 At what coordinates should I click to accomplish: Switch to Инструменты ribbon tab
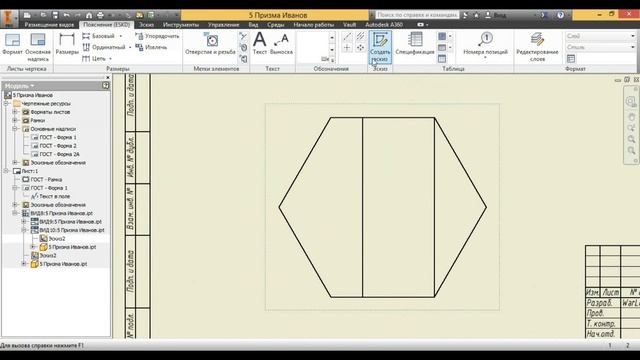pyautogui.click(x=180, y=24)
